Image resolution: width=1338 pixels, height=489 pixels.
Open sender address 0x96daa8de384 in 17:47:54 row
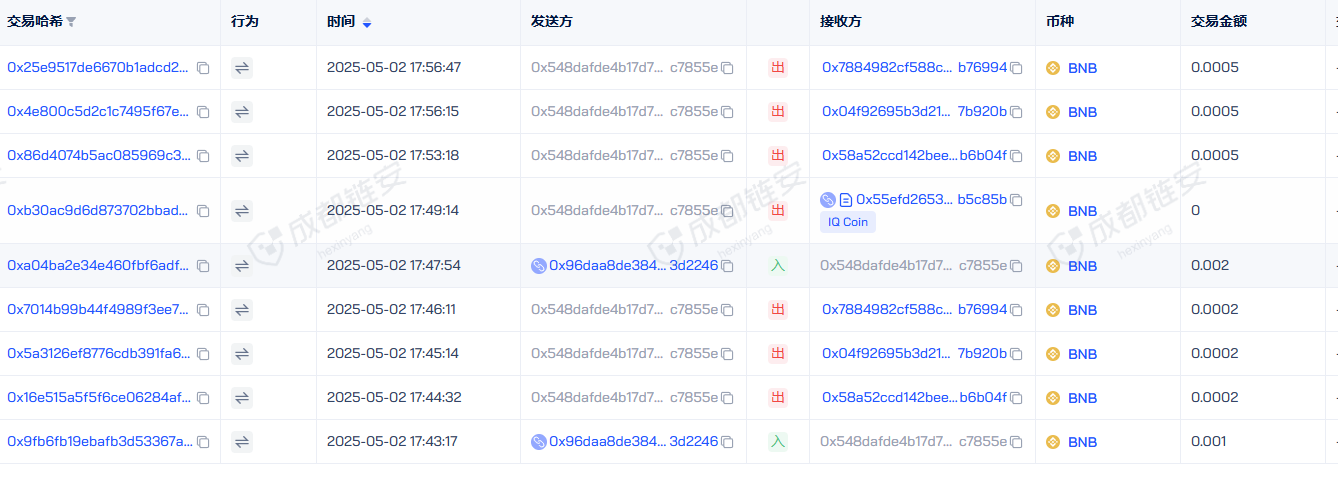click(634, 266)
